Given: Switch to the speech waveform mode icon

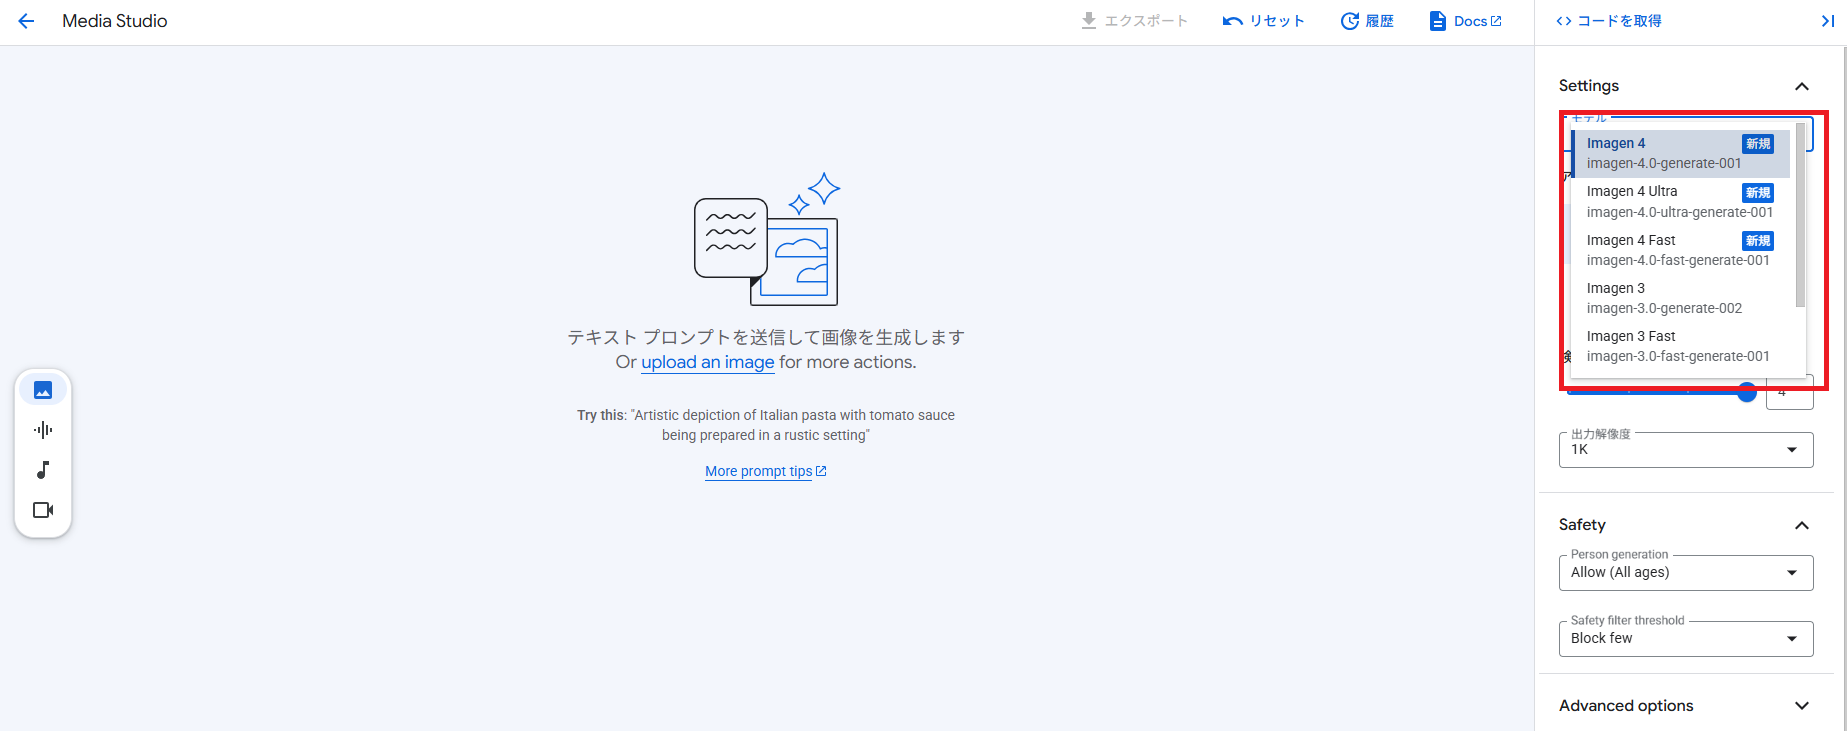Looking at the screenshot, I should tap(43, 430).
